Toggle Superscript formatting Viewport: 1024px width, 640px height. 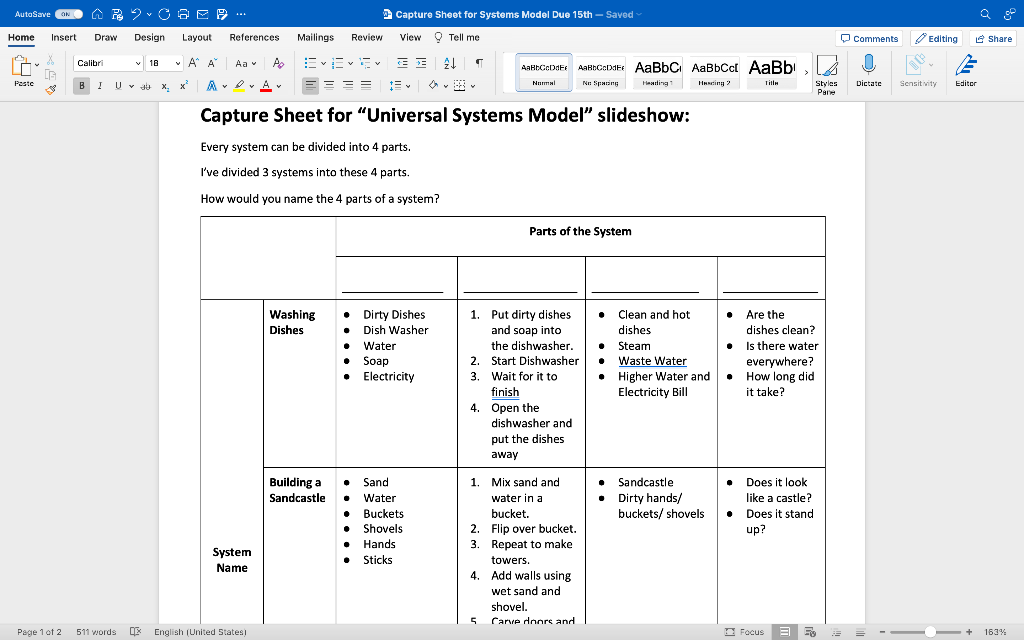click(184, 86)
